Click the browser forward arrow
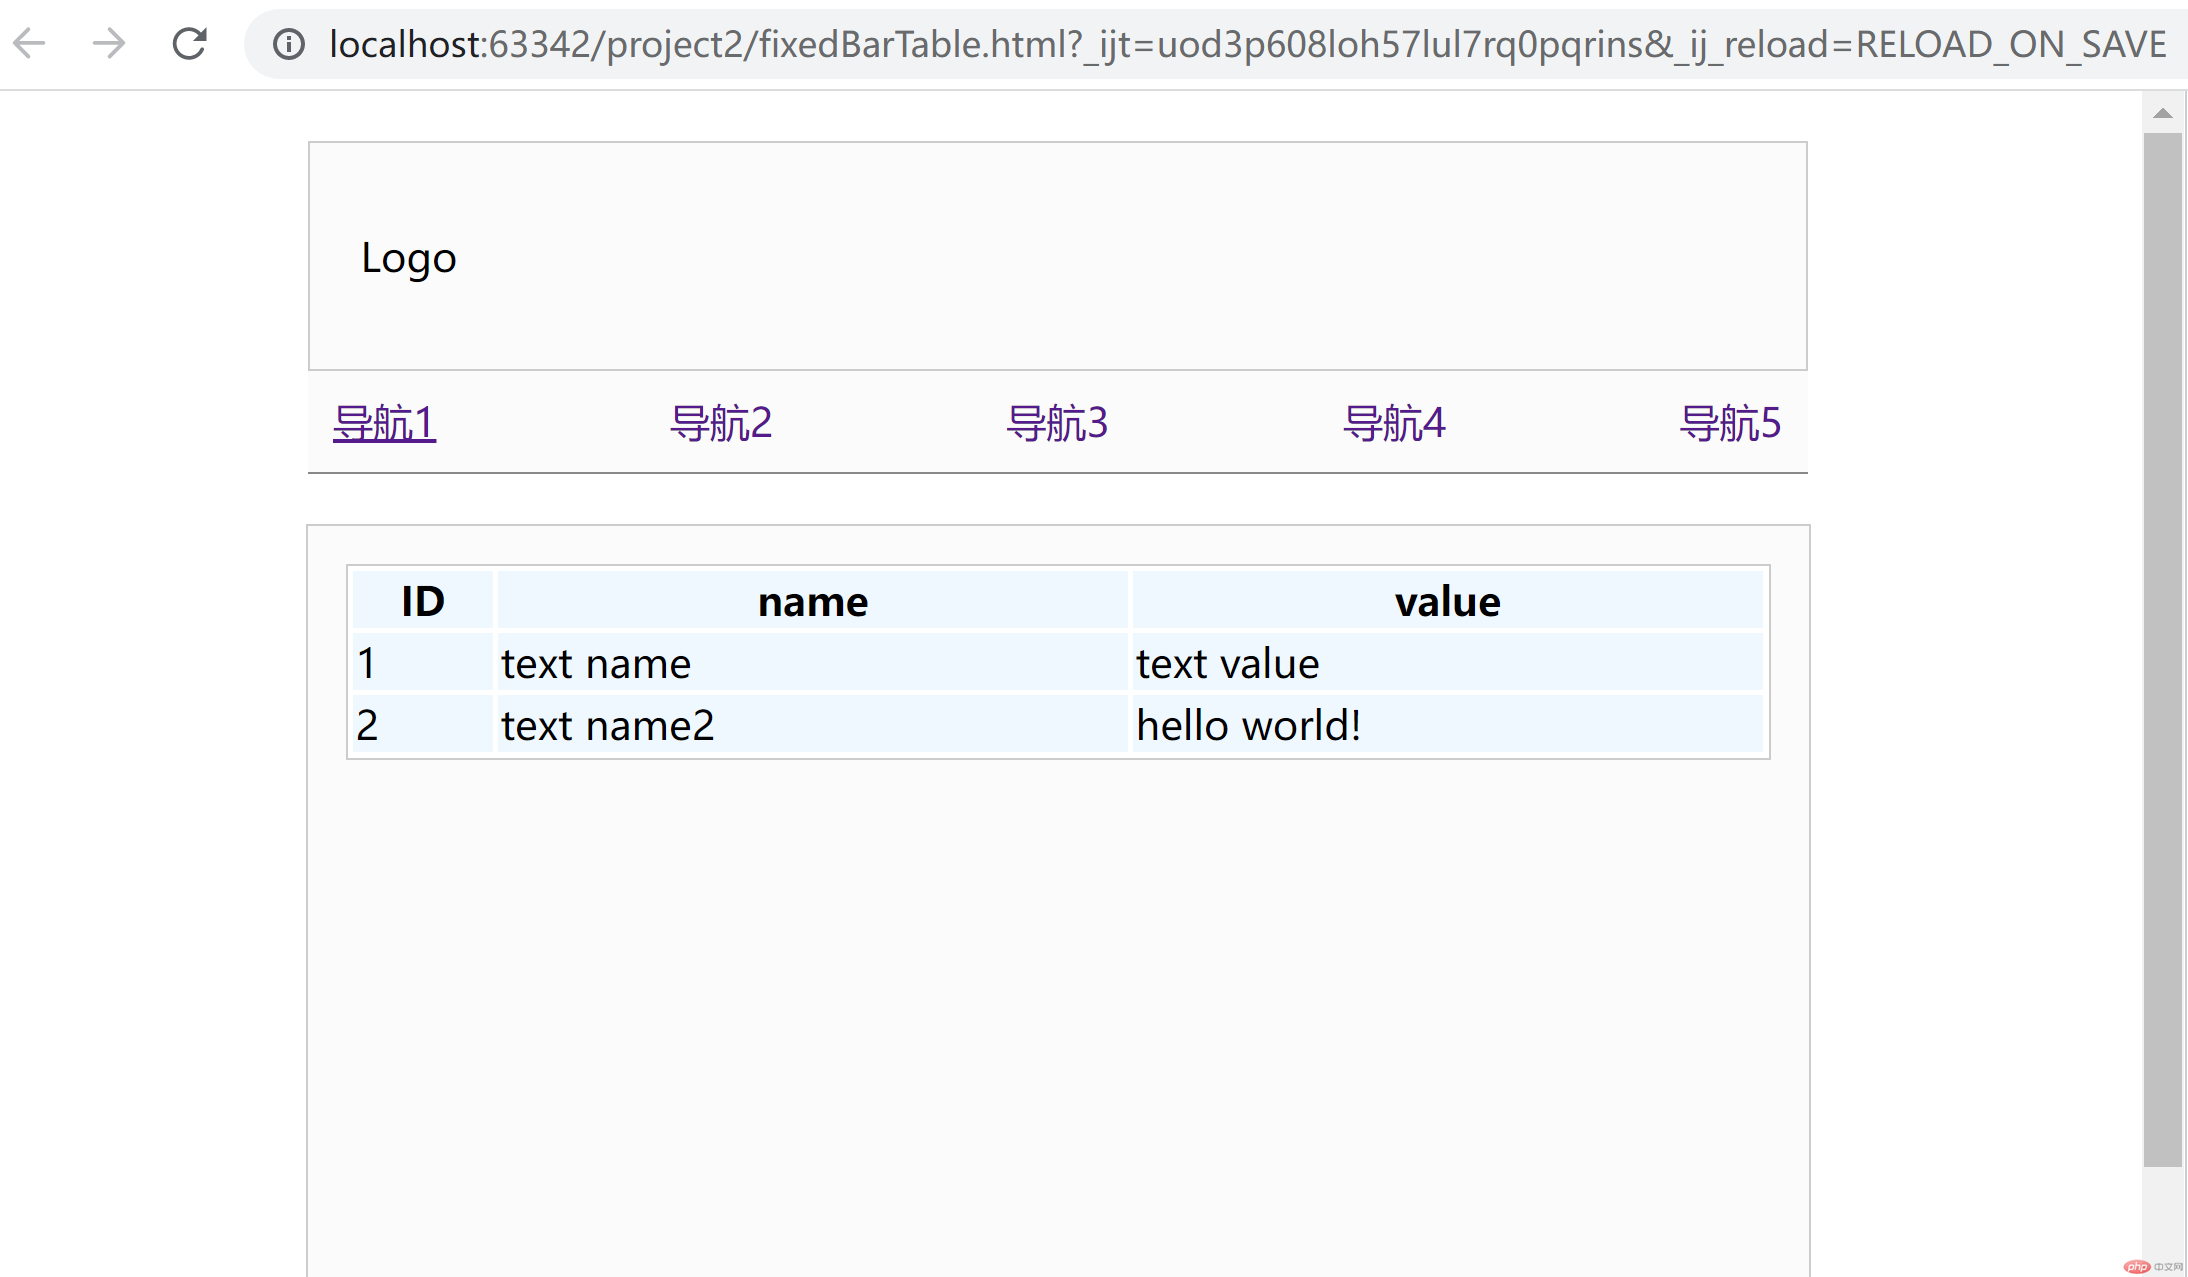The height and width of the screenshot is (1277, 2188). click(109, 43)
